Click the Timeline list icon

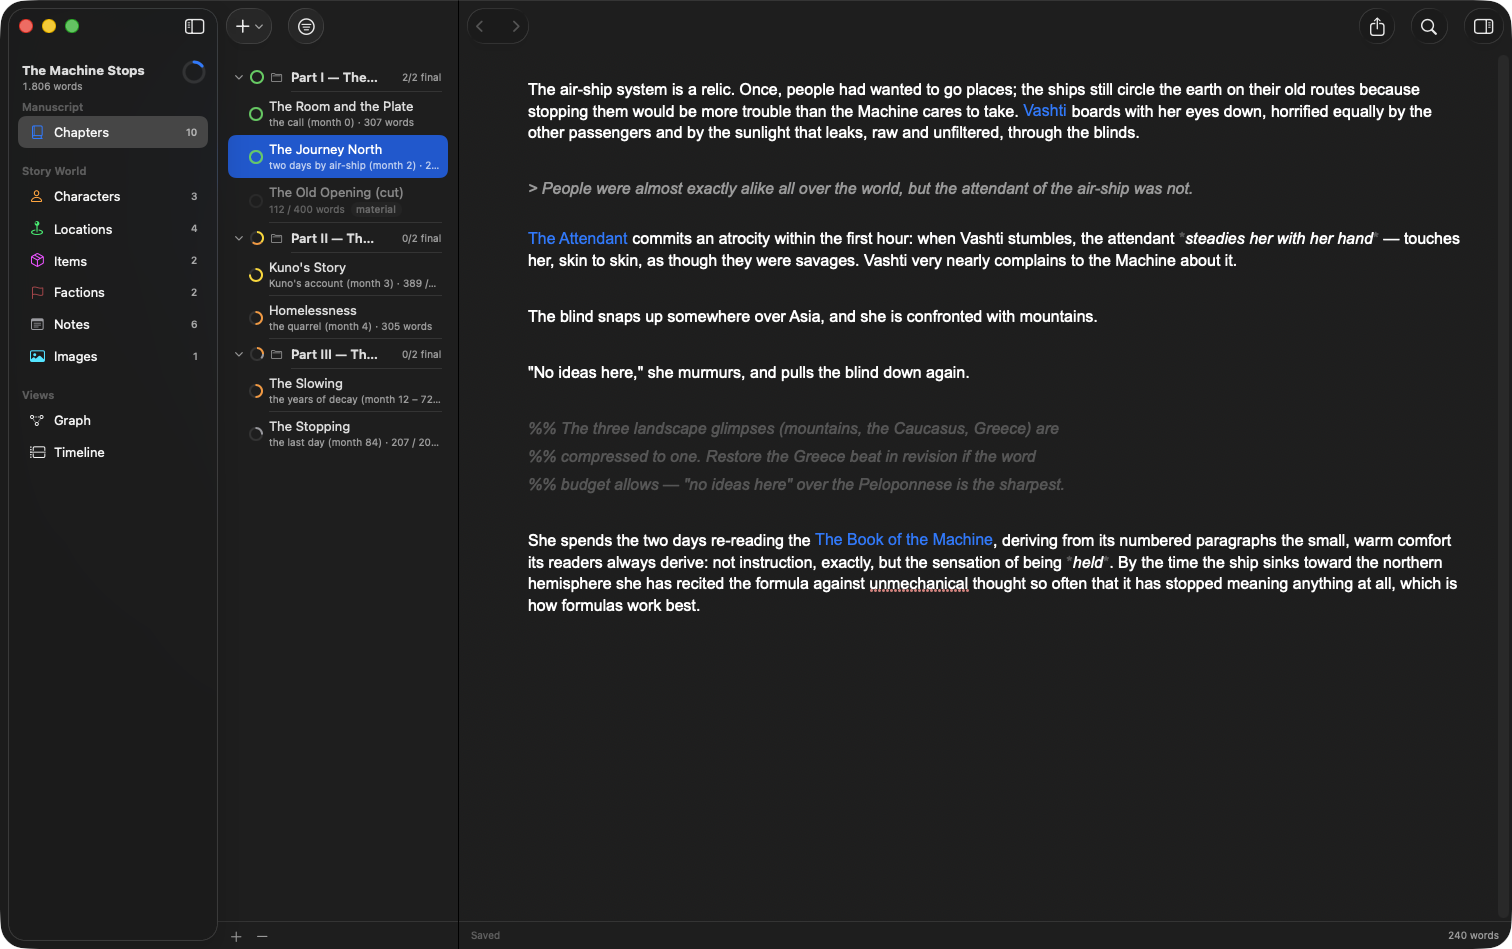(37, 453)
